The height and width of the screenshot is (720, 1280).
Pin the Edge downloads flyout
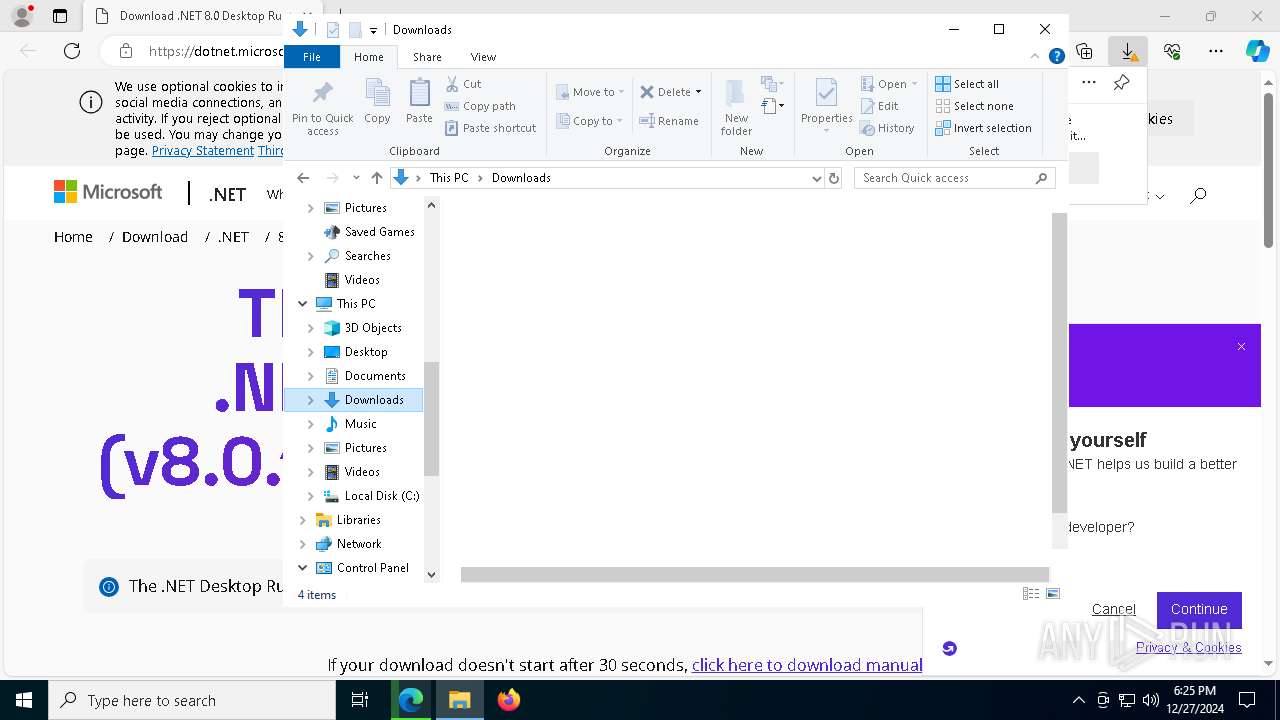(x=1122, y=83)
